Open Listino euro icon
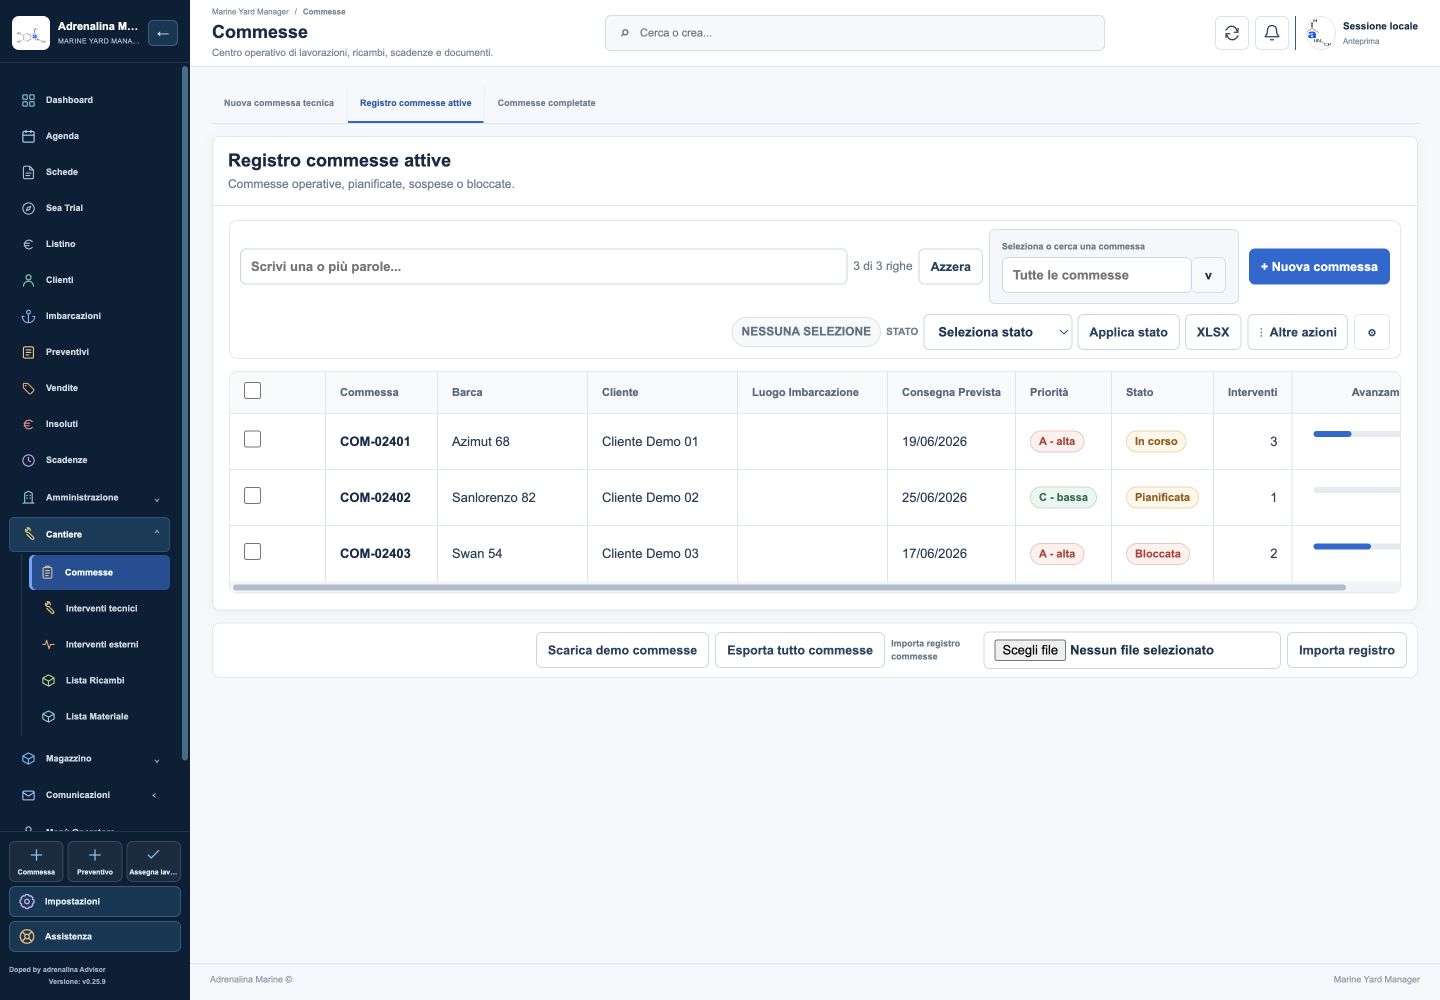This screenshot has height=1000, width=1440. [28, 244]
